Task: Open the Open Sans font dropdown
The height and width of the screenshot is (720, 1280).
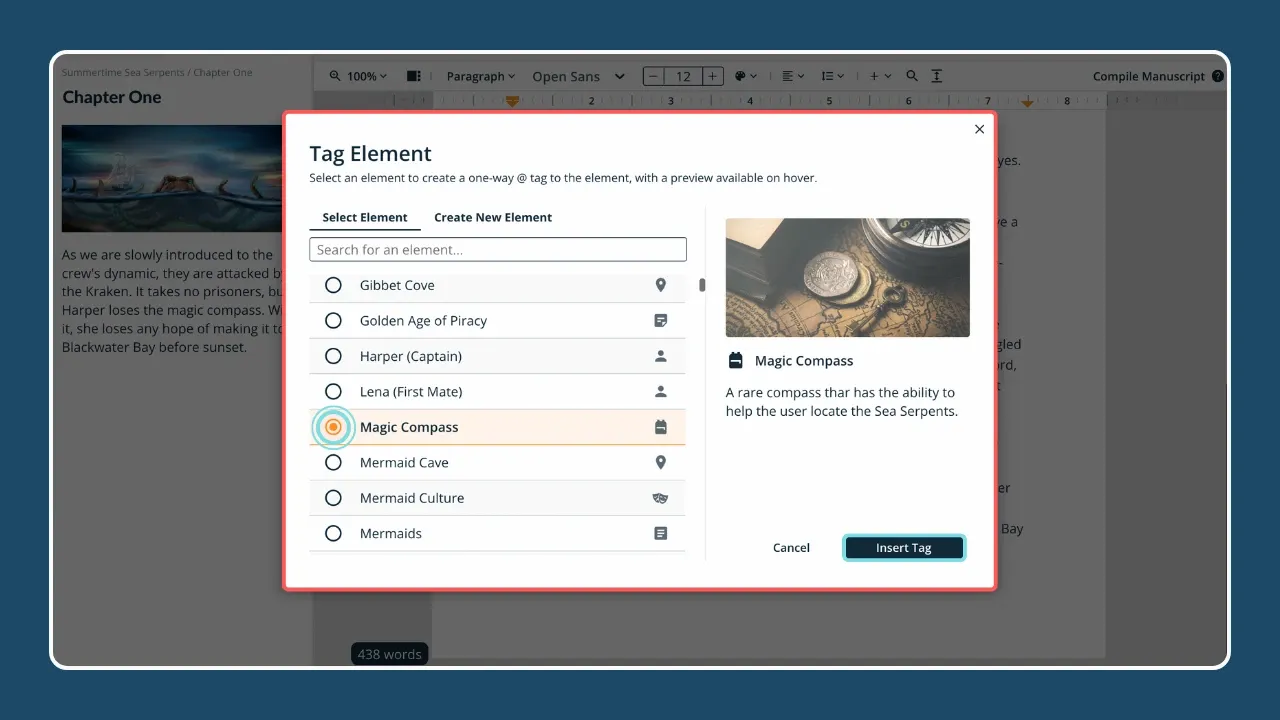Action: click(577, 76)
